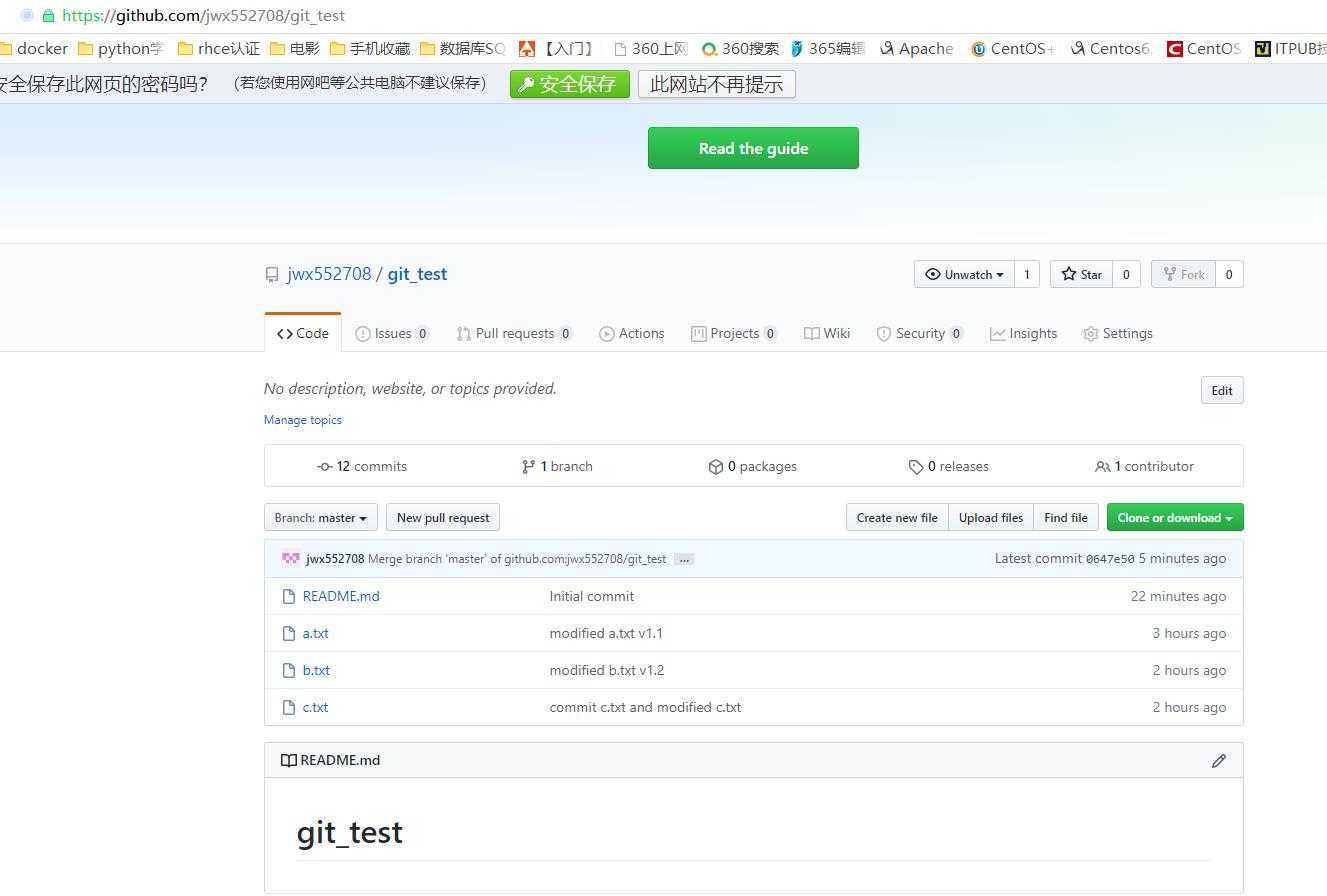The width and height of the screenshot is (1327, 896).
Task: Switch to the Pull requests tab
Action: click(x=514, y=334)
